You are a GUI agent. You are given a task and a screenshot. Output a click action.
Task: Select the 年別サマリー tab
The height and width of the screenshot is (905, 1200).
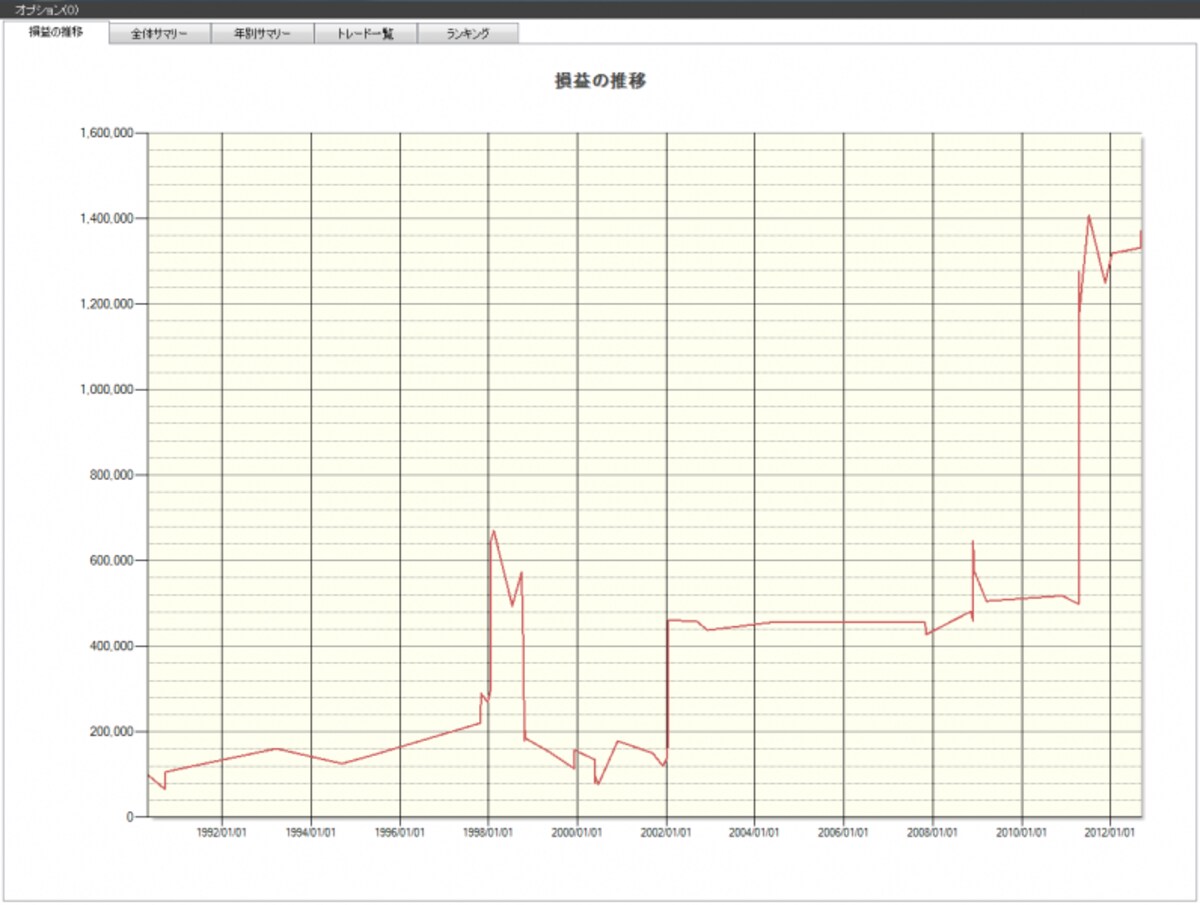pyautogui.click(x=262, y=33)
